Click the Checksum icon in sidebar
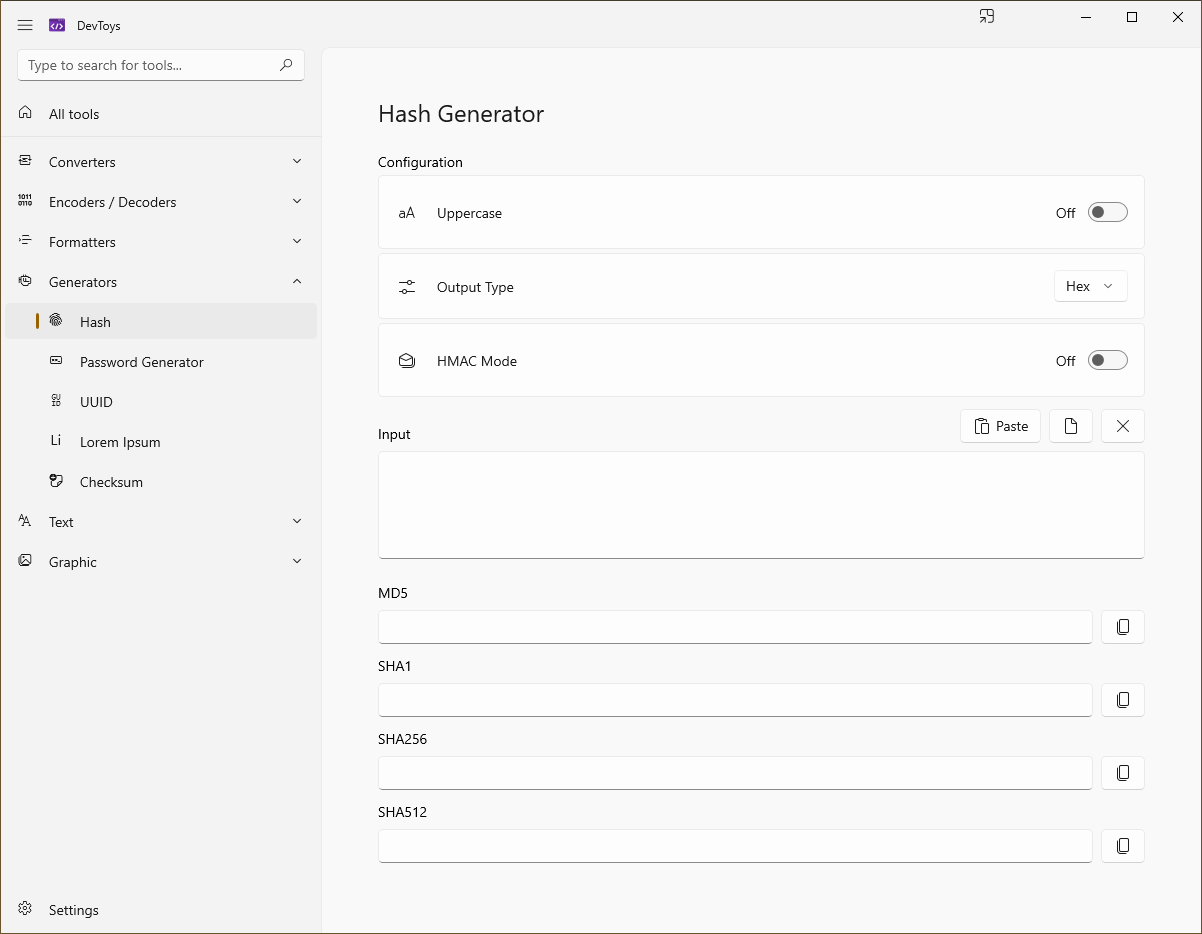The image size is (1202, 934). [56, 481]
